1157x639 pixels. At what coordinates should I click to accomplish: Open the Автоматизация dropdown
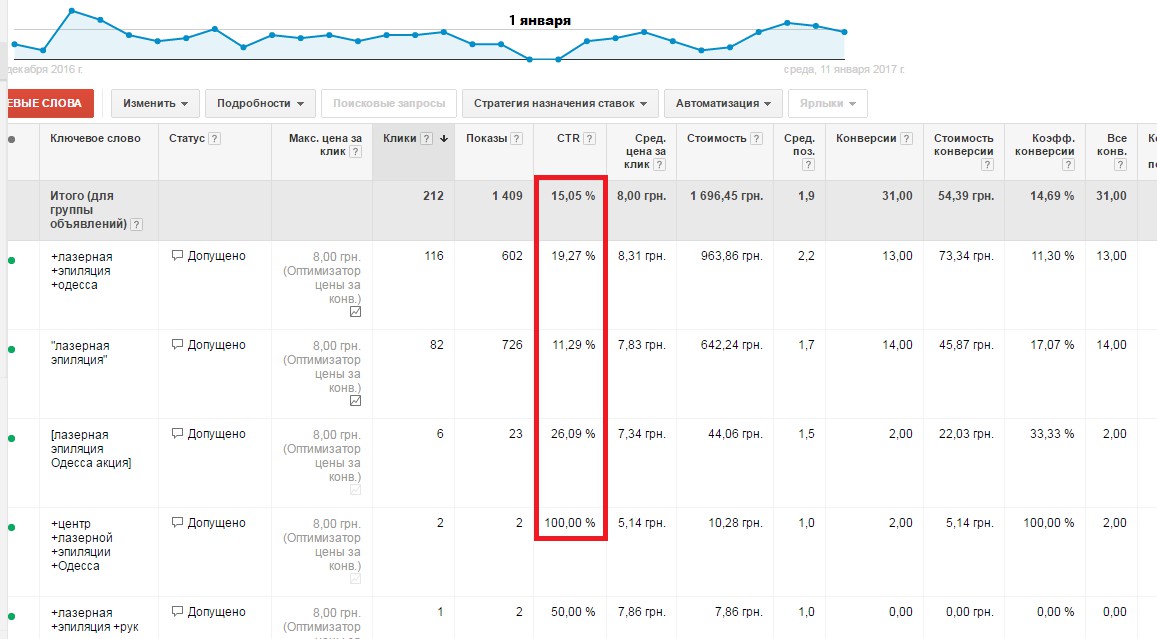[723, 103]
